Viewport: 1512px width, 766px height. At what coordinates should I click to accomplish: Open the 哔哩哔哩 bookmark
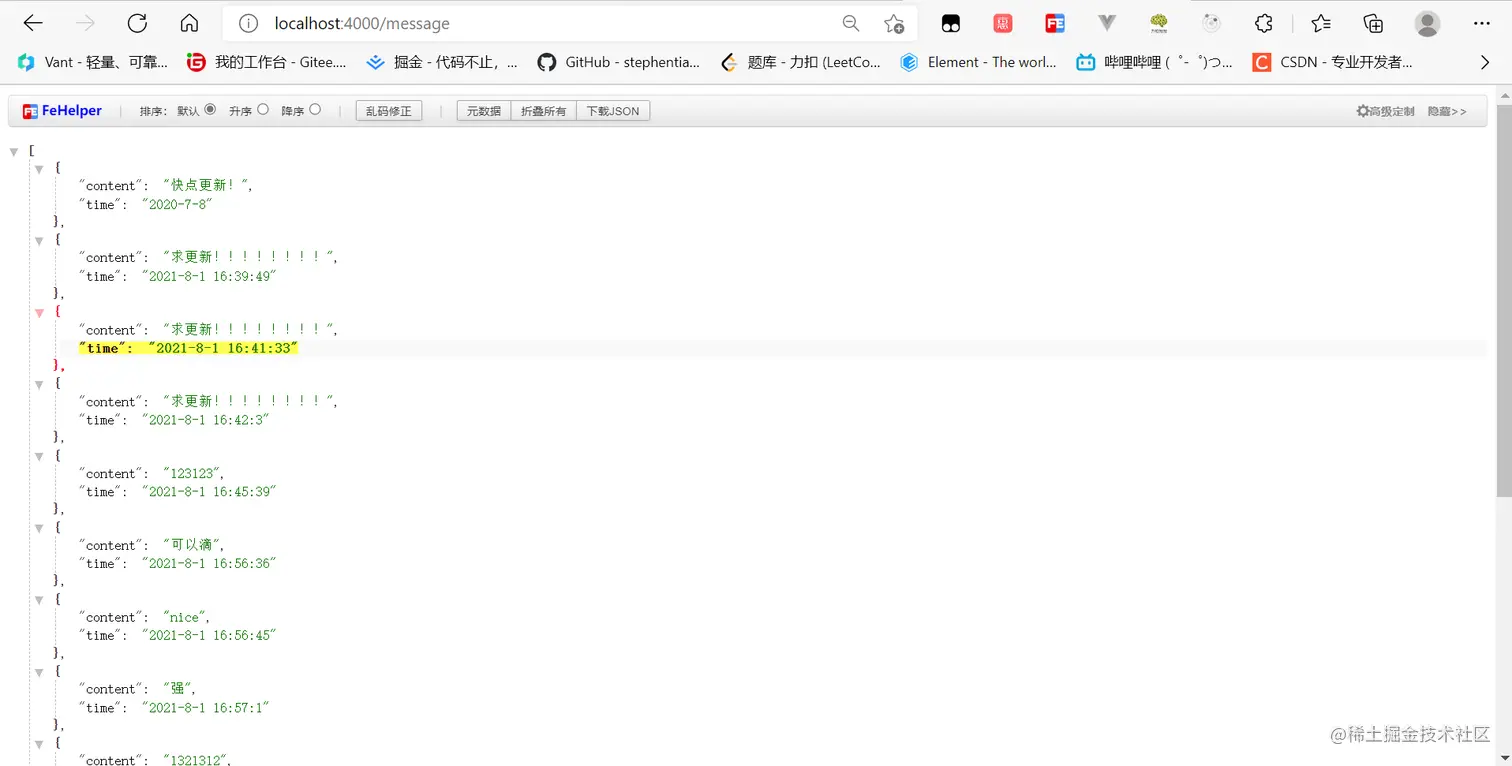[1154, 62]
